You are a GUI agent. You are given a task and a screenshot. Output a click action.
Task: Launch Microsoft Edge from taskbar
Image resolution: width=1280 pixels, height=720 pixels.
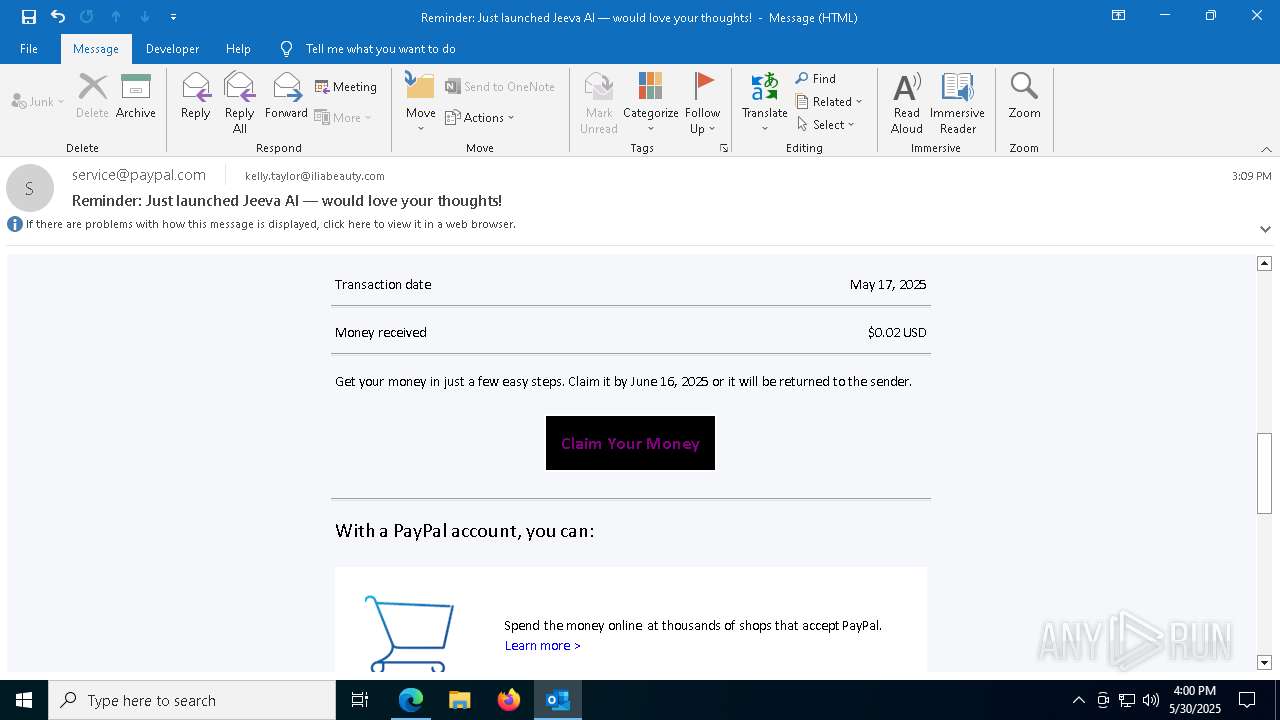[411, 700]
